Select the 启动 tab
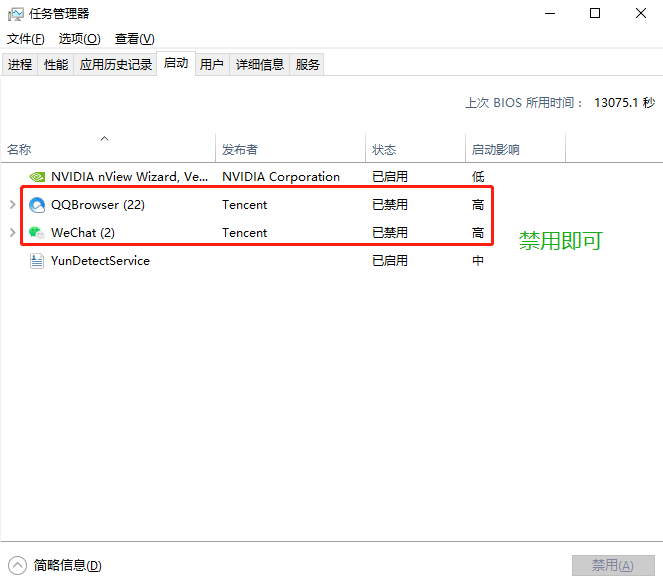Screen dimensions: 663x588 tap(176, 63)
